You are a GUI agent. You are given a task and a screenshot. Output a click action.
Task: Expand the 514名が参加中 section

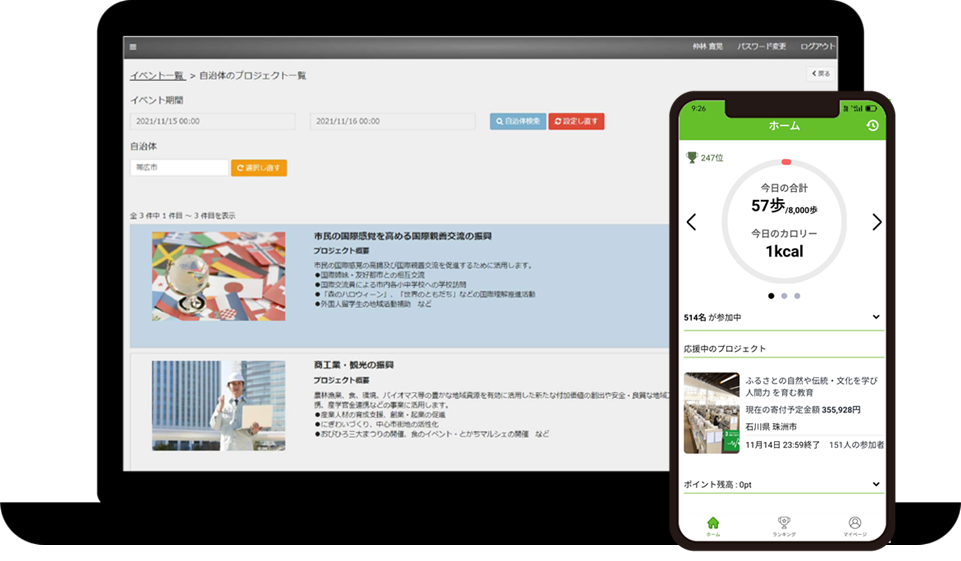coord(875,317)
